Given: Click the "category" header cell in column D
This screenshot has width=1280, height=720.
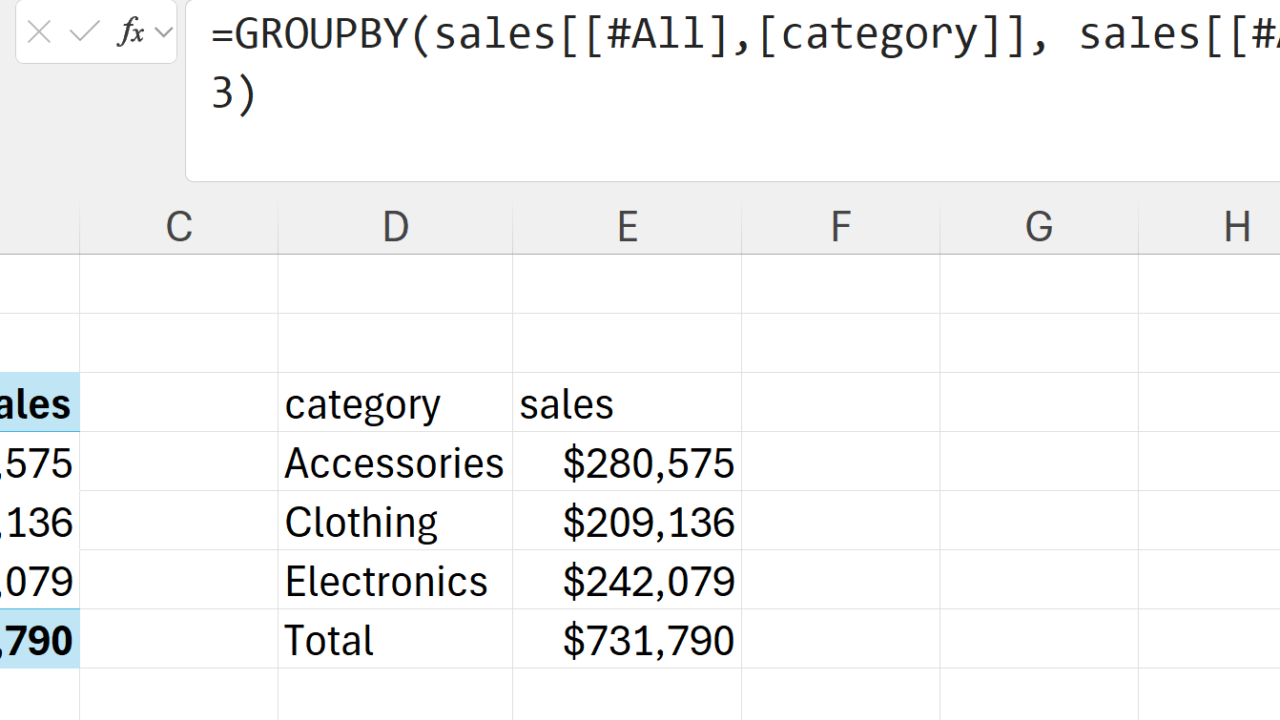Looking at the screenshot, I should coord(395,404).
